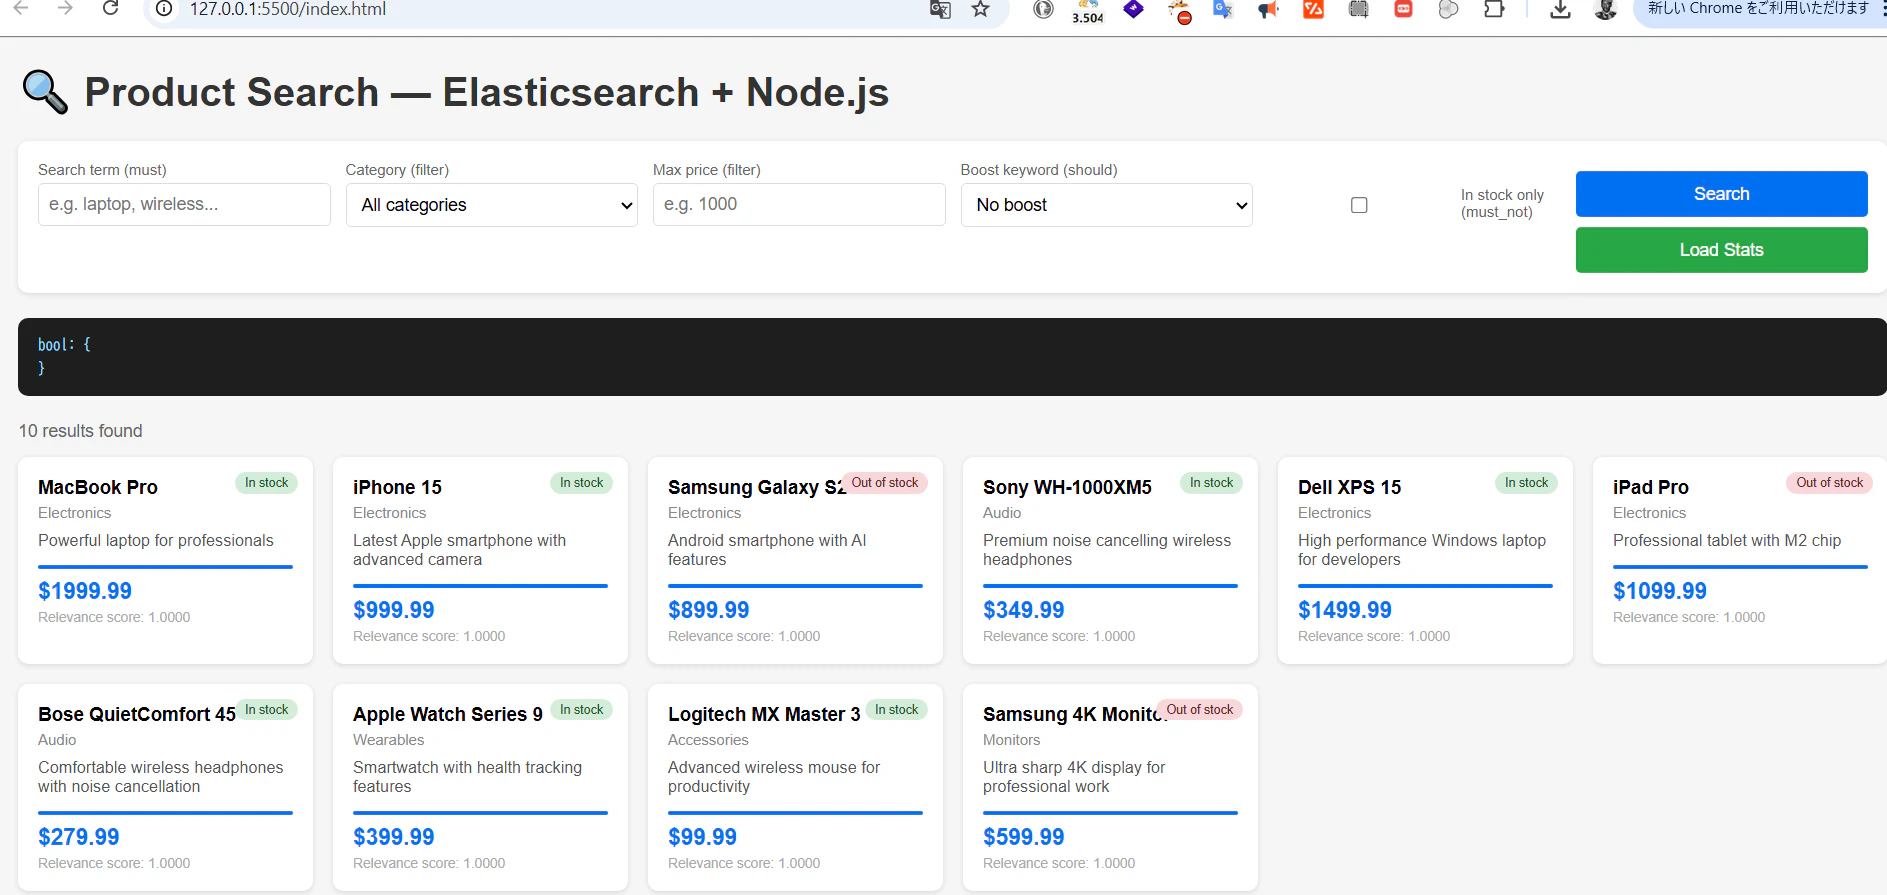Click the address bar URL 127.0.0.1:5500/index.html
1887x895 pixels.
288,9
